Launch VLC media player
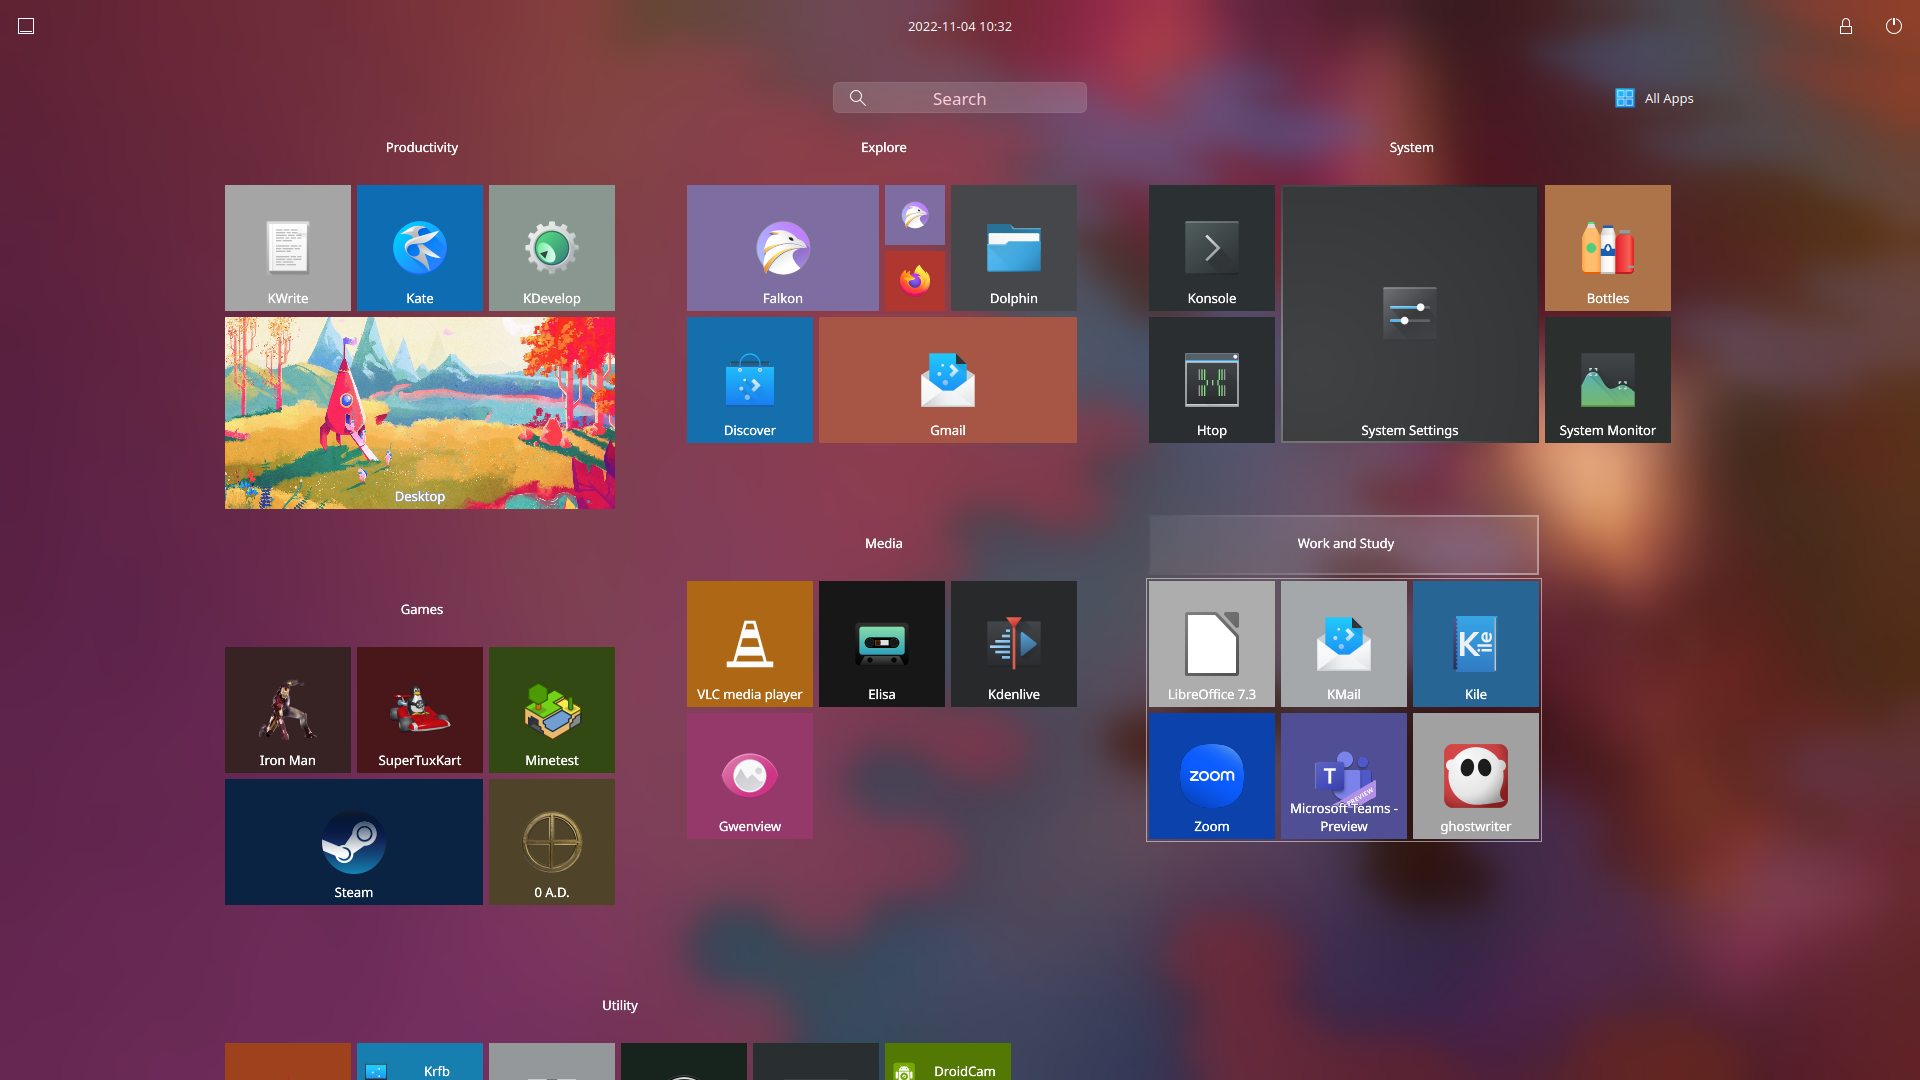The width and height of the screenshot is (1920, 1080). pos(750,644)
